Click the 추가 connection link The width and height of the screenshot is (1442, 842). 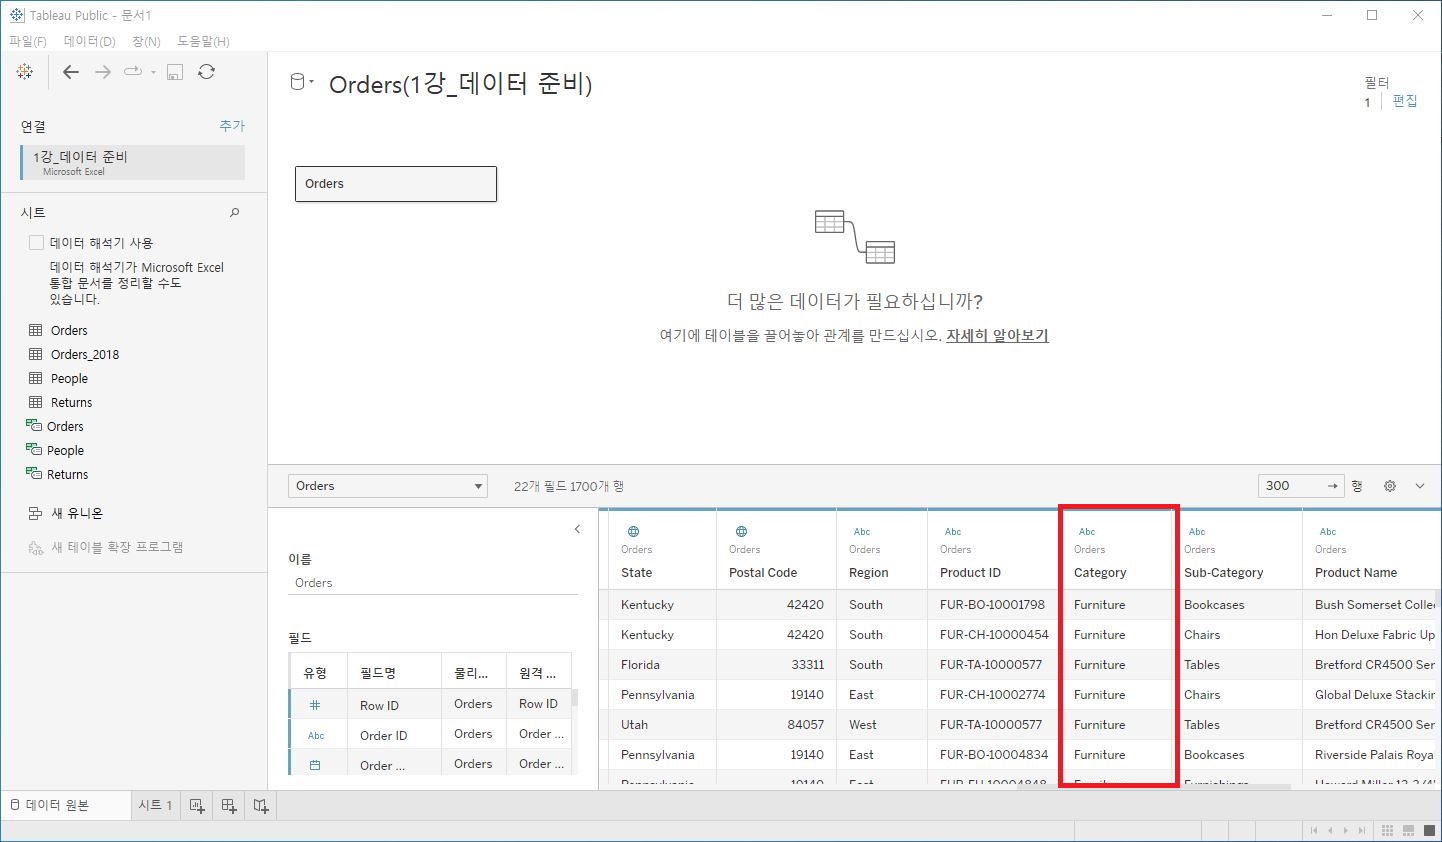232,125
